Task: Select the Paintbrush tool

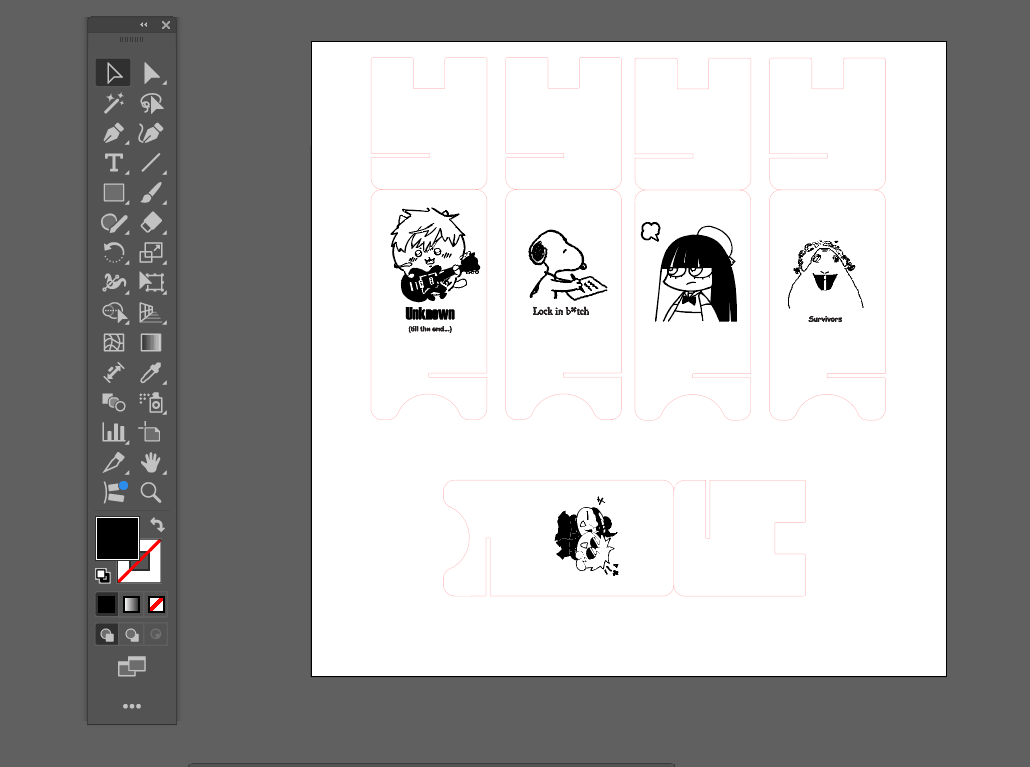Action: pyautogui.click(x=152, y=192)
